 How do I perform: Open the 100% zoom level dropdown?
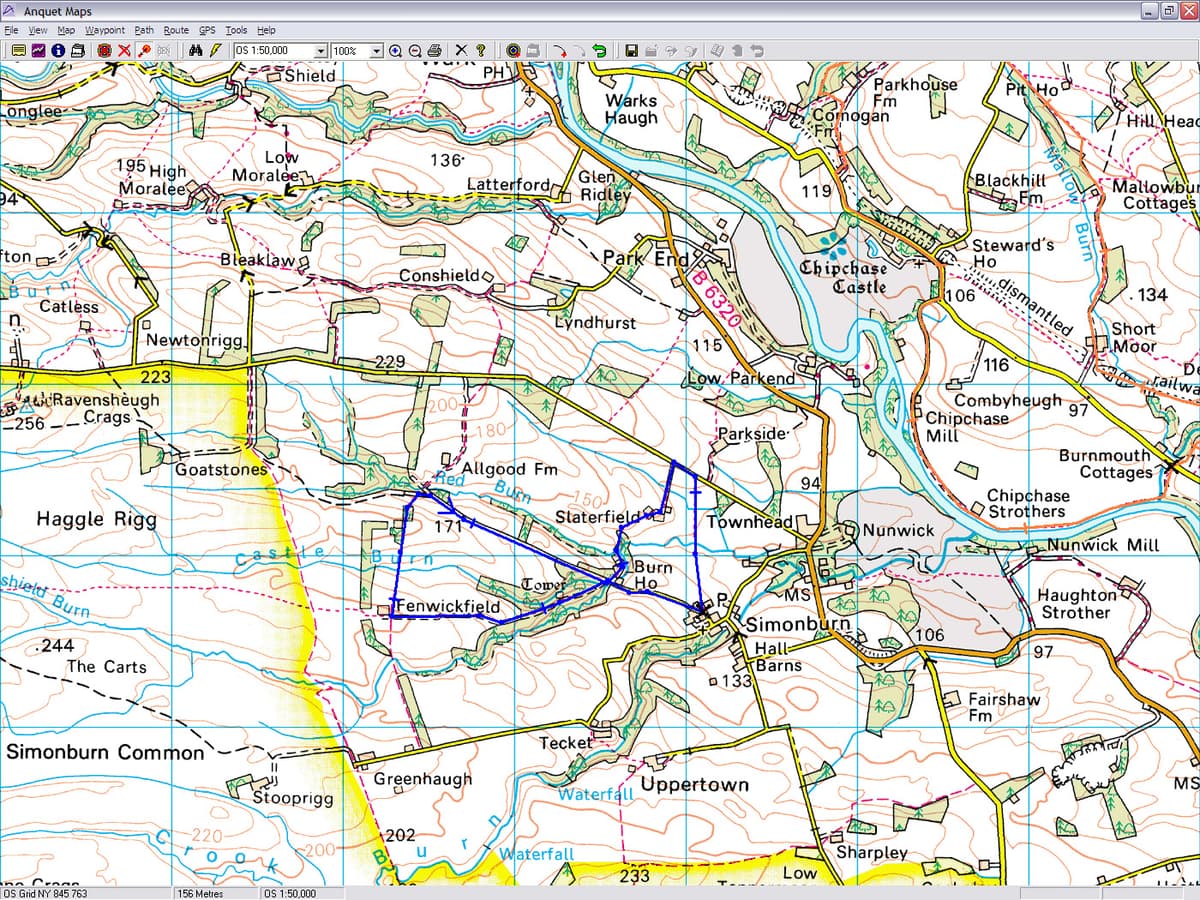(x=377, y=50)
